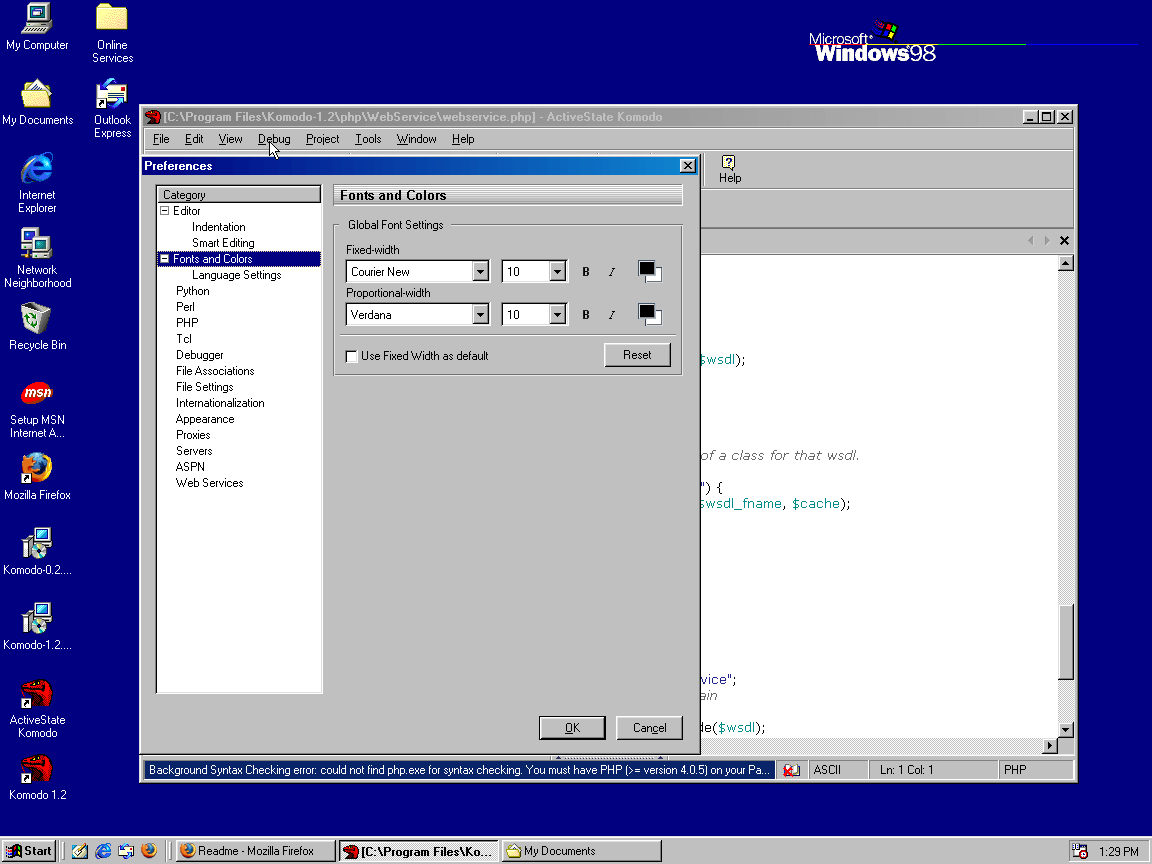Toggle bold for the Fixed-width font
1152x864 pixels.
[x=586, y=272]
